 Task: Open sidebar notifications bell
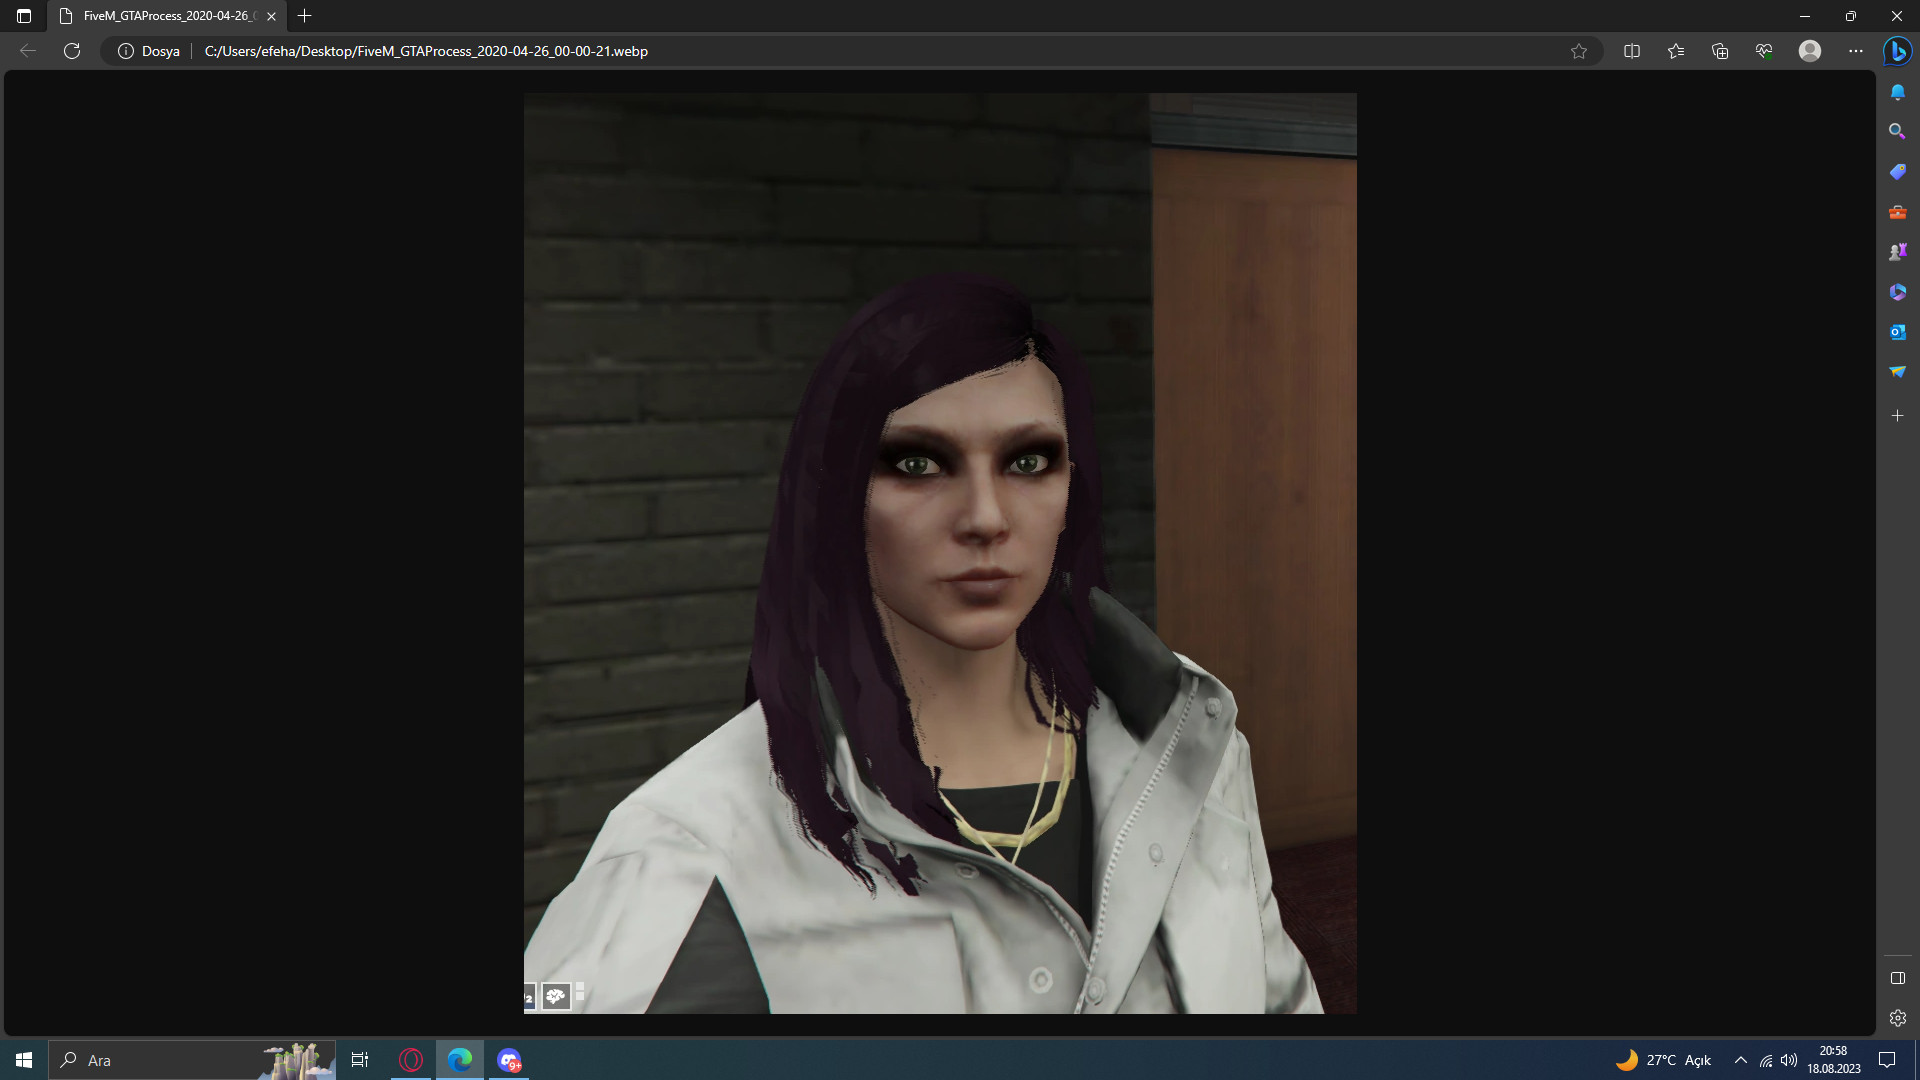pos(1897,92)
